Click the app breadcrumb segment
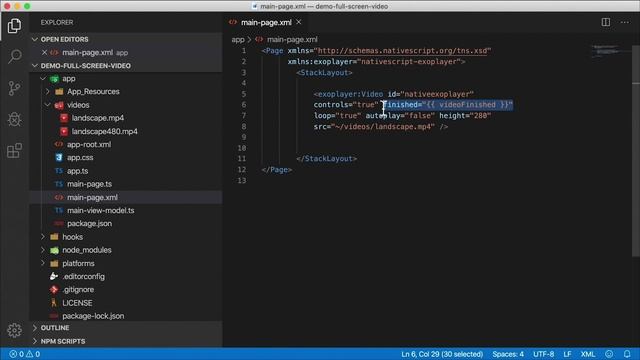640x360 pixels. [x=238, y=40]
